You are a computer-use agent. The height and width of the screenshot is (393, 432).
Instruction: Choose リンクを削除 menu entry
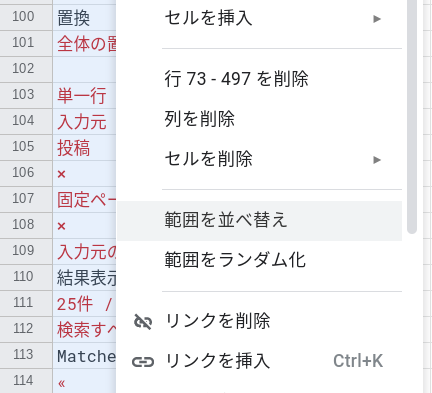click(x=260, y=322)
